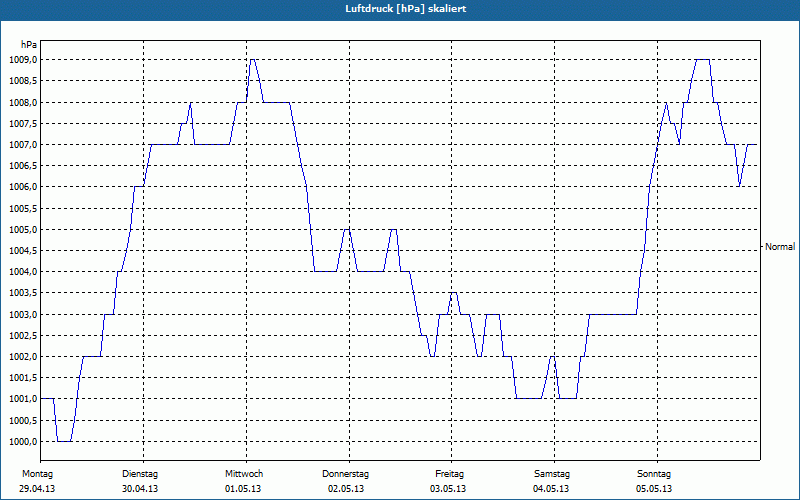800x500 pixels.
Task: Click the 'Mittwoch' day label
Action: (244, 474)
